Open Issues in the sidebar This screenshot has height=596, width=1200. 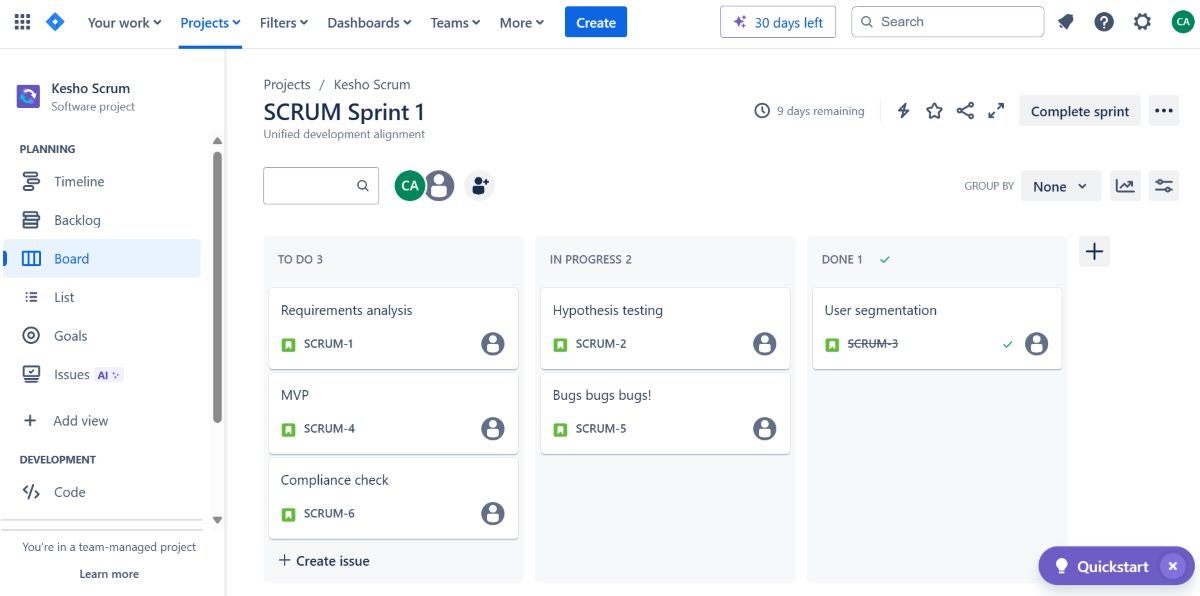(102, 375)
